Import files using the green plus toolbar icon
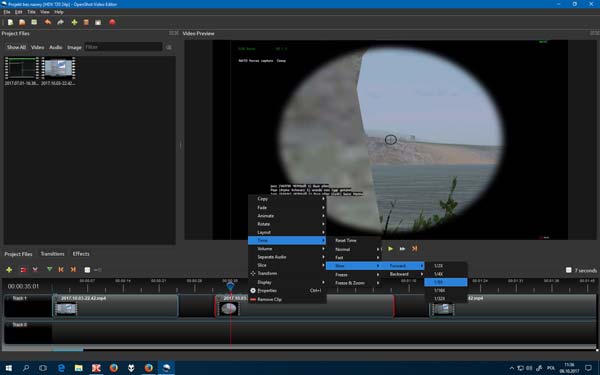 point(74,22)
